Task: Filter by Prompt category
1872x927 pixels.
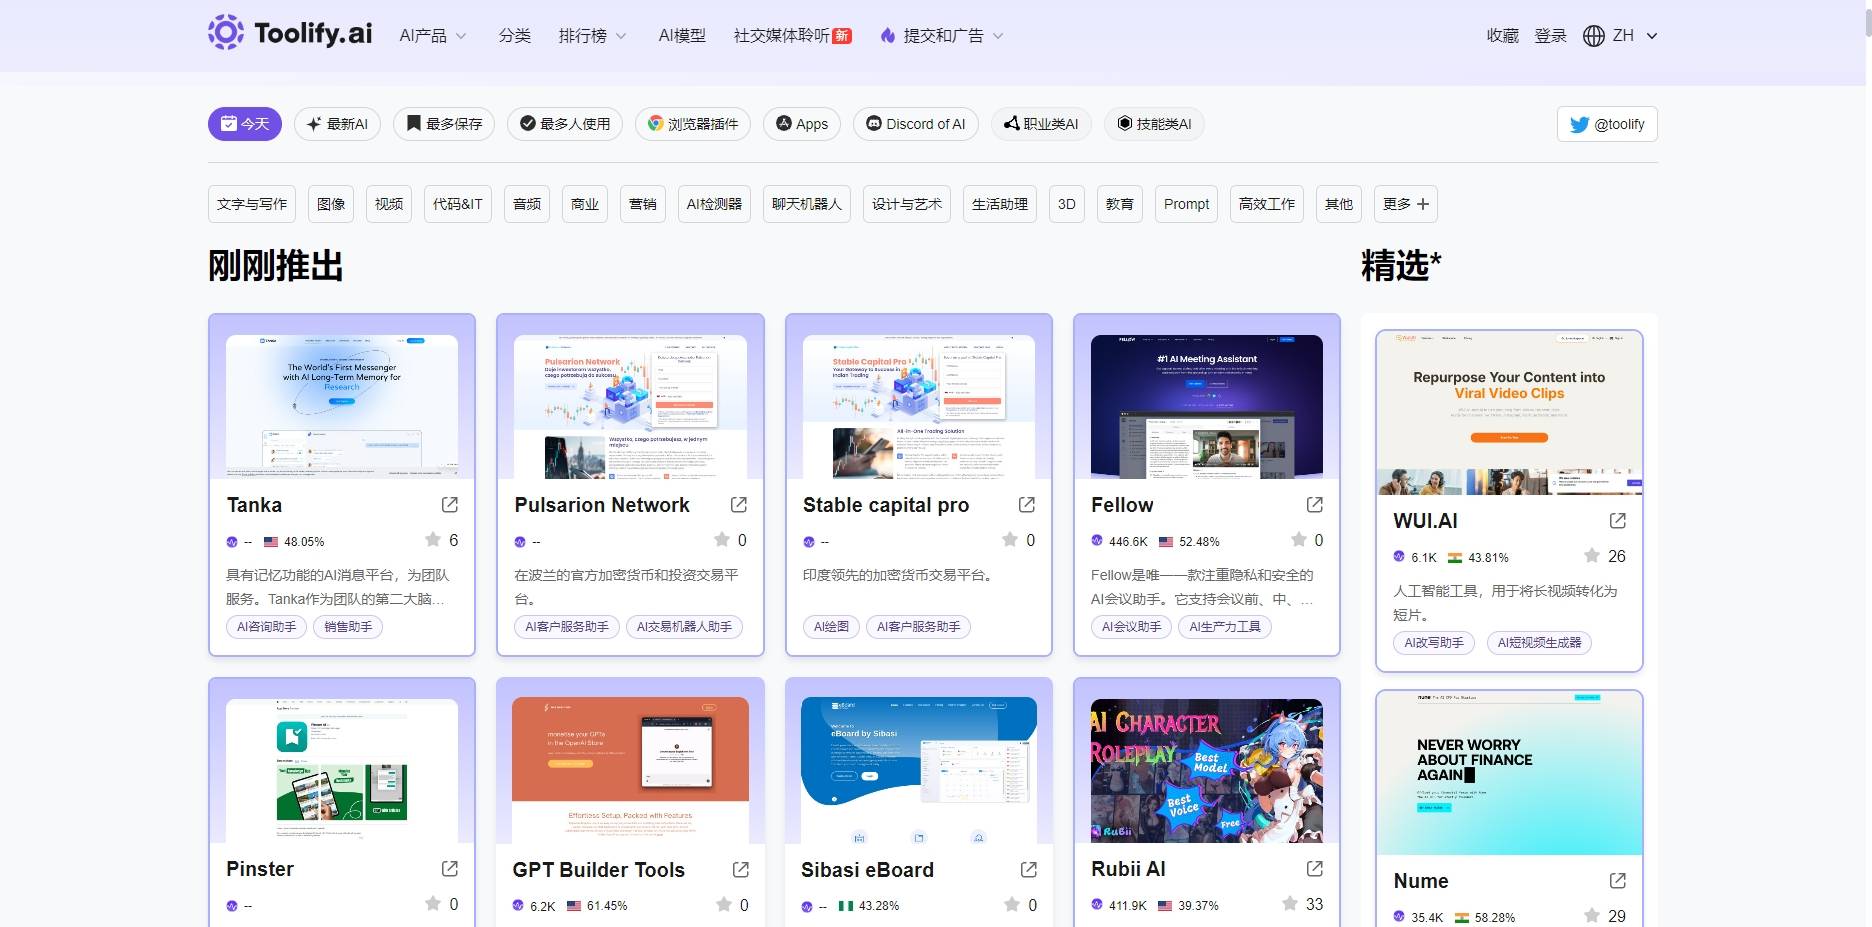Action: [x=1187, y=204]
